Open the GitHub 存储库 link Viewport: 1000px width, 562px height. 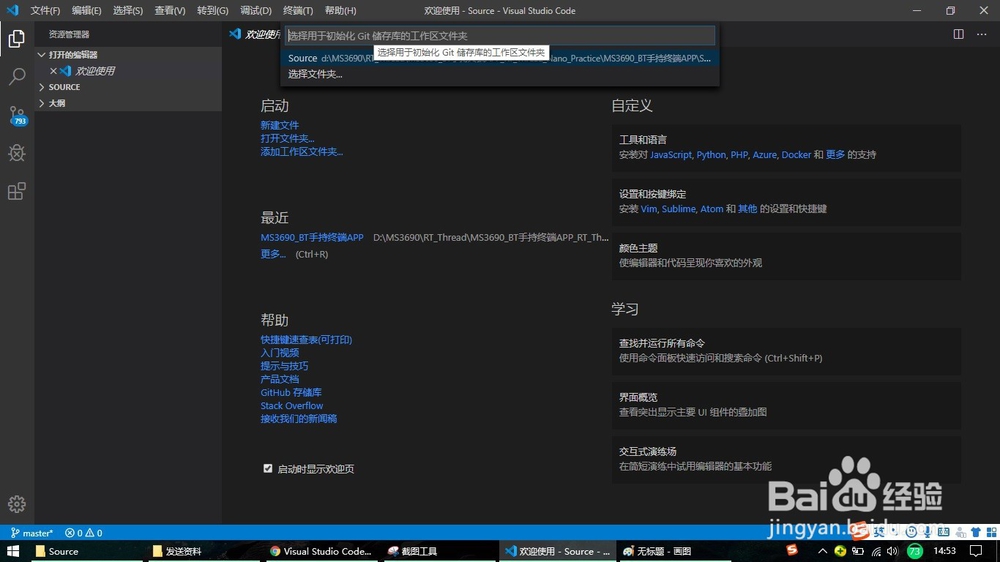click(x=291, y=392)
